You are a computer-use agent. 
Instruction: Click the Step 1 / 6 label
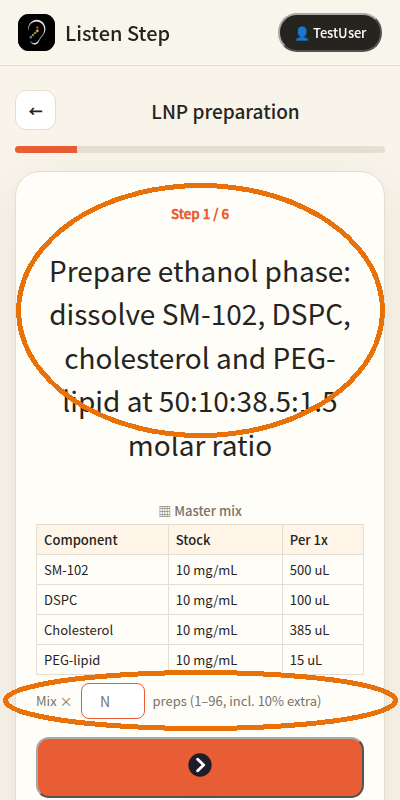(200, 214)
